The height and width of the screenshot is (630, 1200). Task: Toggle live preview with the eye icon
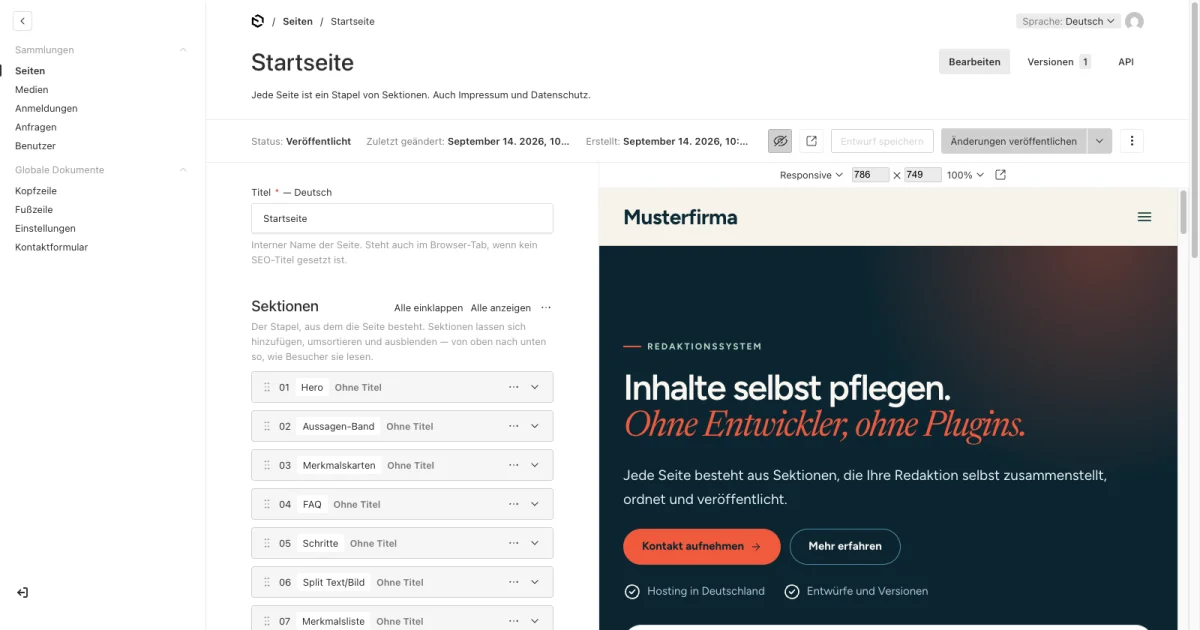[781, 141]
